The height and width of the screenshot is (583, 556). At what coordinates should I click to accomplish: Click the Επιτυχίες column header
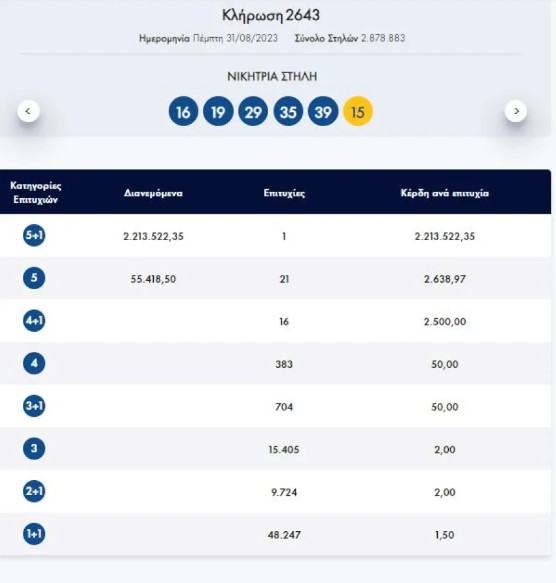point(284,193)
